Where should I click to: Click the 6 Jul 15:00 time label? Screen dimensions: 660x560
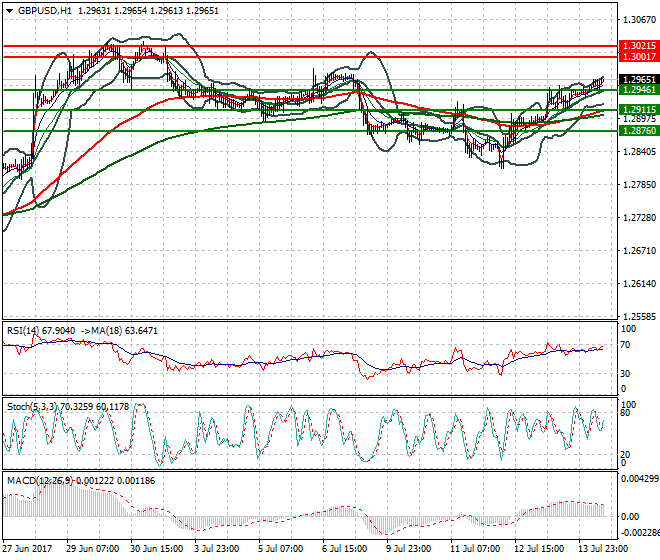coord(345,549)
